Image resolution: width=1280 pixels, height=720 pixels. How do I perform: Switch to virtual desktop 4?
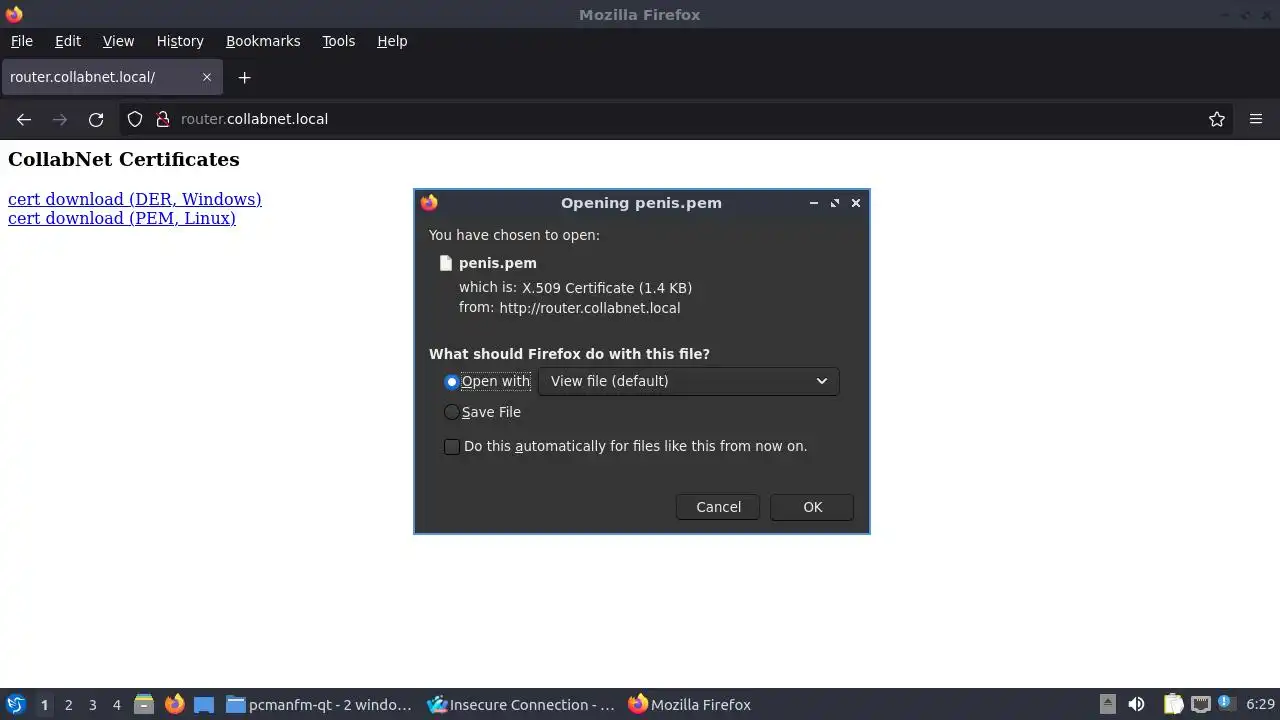tap(116, 705)
